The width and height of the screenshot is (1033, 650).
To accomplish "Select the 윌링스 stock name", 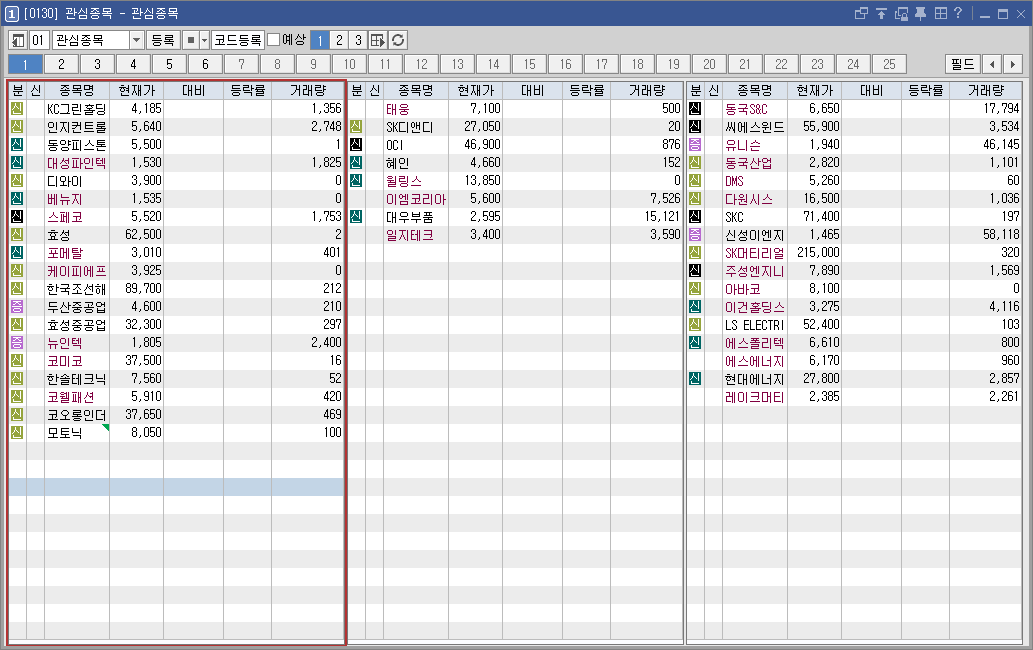I will [403, 181].
